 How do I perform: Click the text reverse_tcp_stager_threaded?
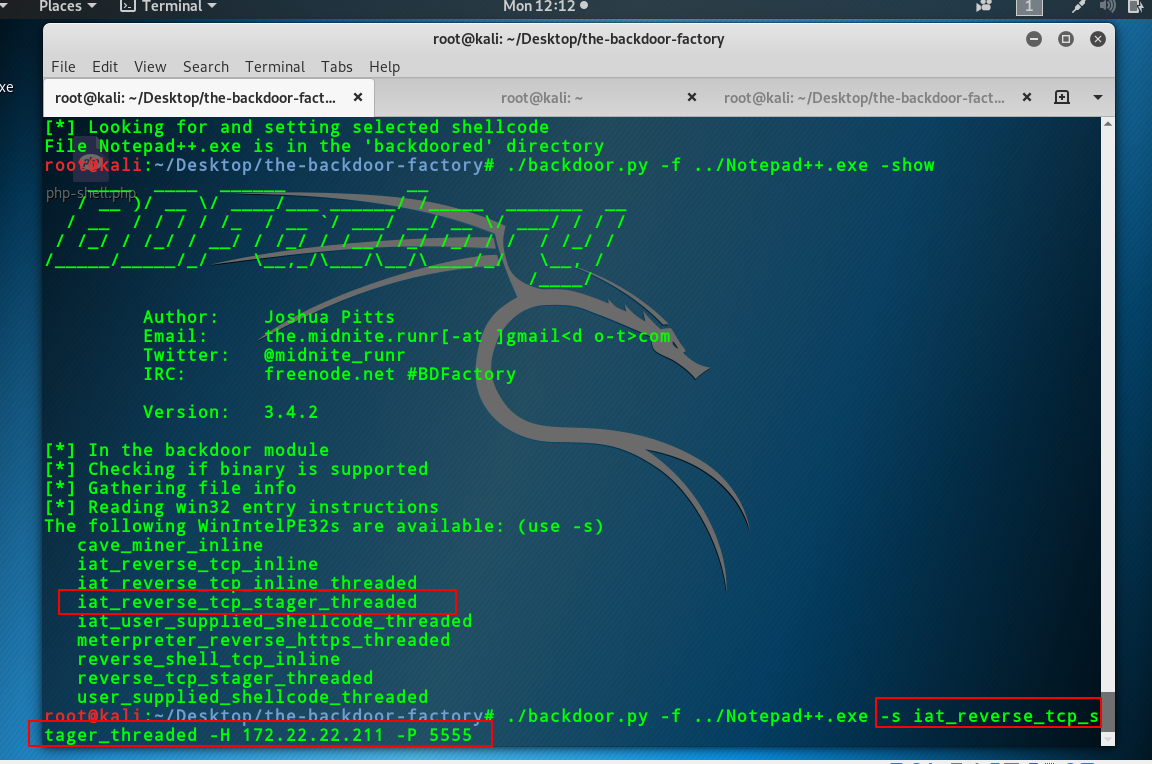point(225,678)
